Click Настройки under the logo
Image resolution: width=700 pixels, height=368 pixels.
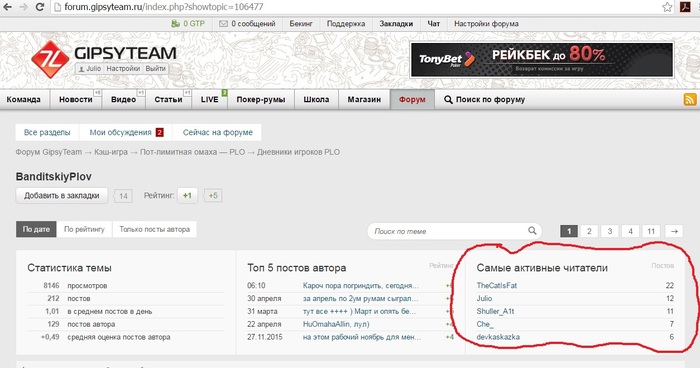(123, 68)
